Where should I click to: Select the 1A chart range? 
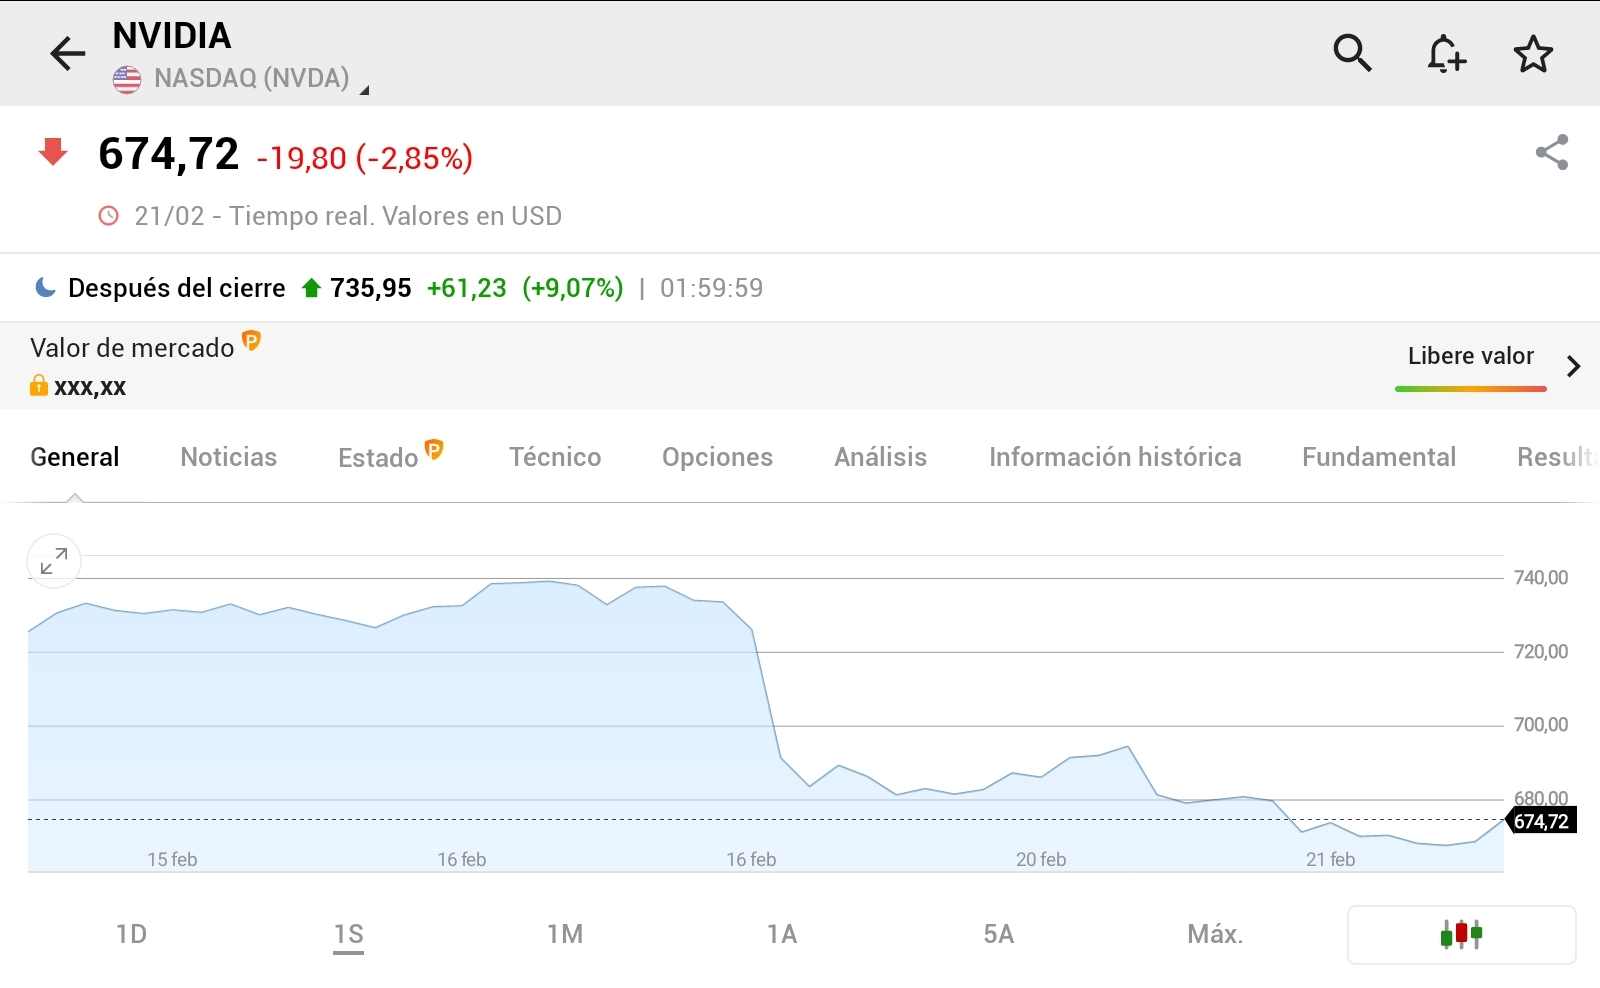782,934
